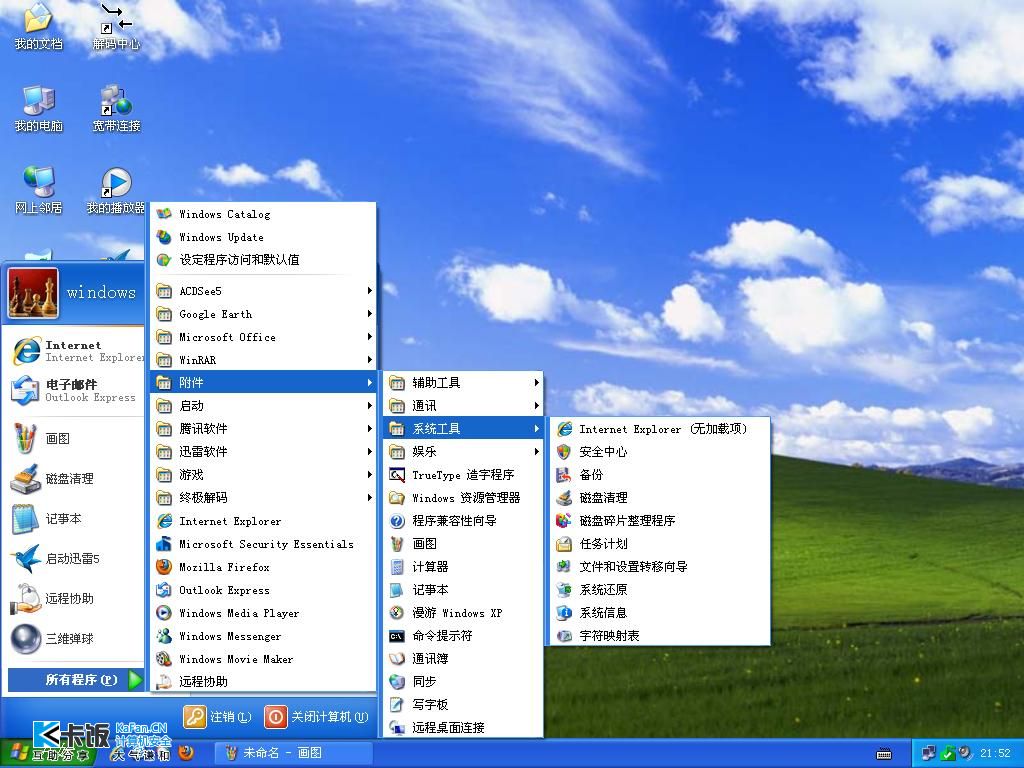The height and width of the screenshot is (768, 1024).
Task: Launch 备份 backup utility
Action: click(660, 475)
